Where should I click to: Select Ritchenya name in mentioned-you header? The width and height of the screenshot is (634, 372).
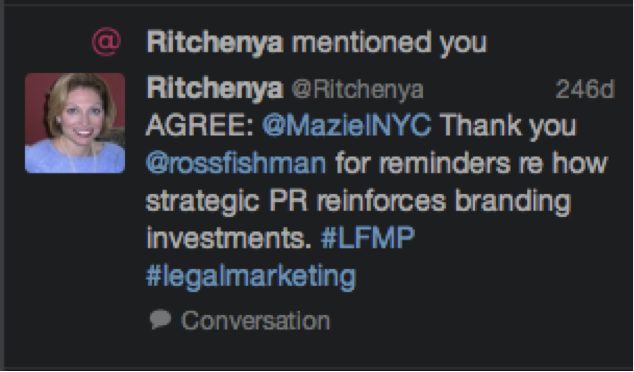click(215, 42)
